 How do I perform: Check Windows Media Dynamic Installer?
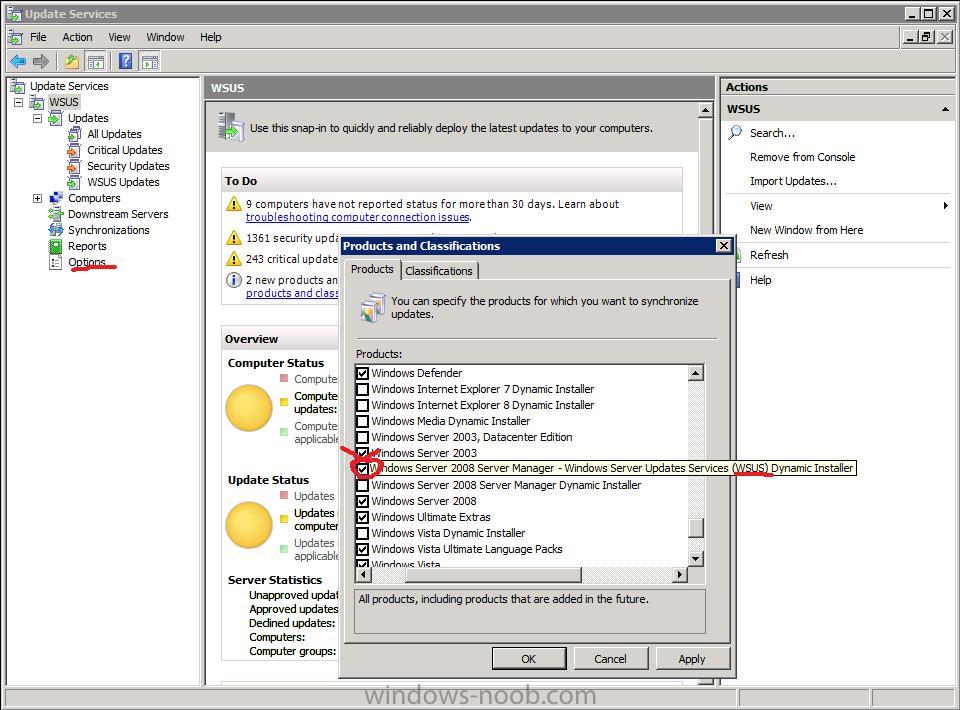click(x=362, y=421)
